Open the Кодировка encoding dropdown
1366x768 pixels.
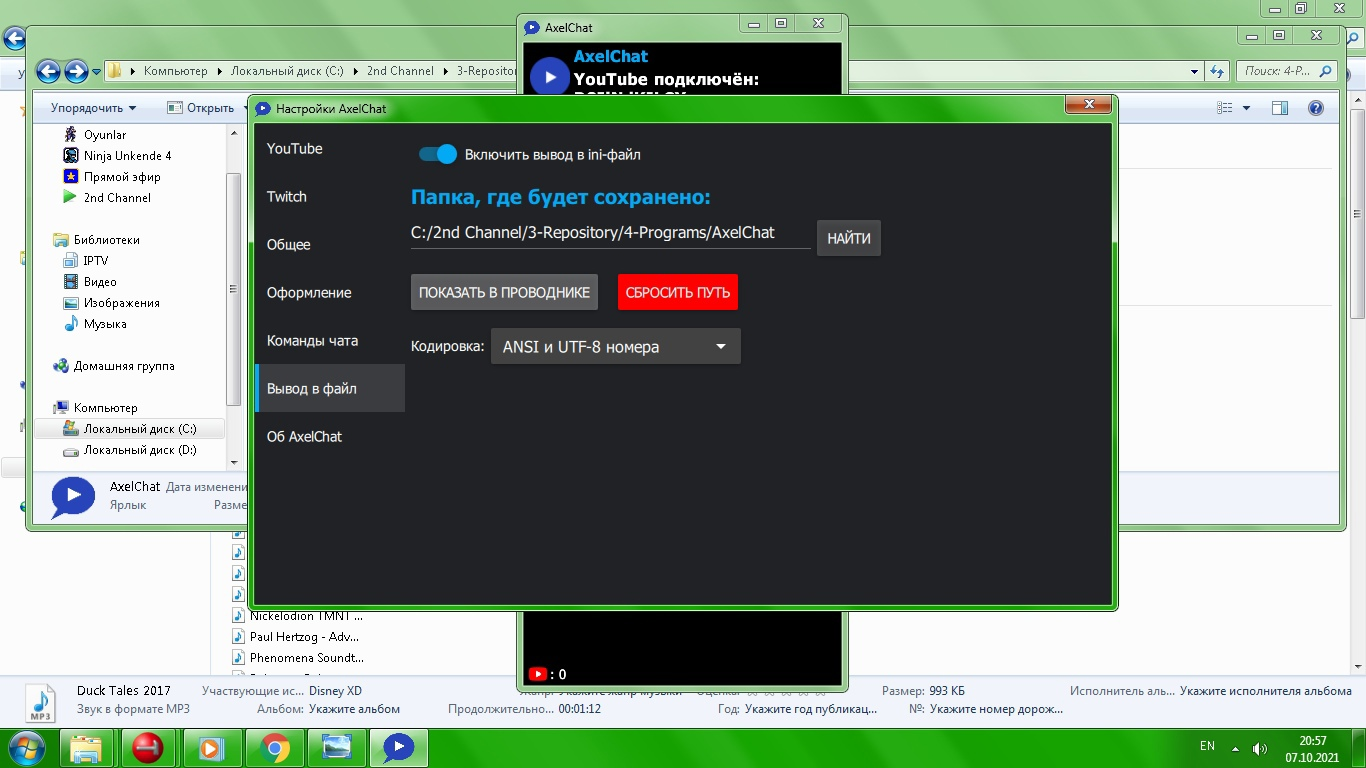point(616,347)
